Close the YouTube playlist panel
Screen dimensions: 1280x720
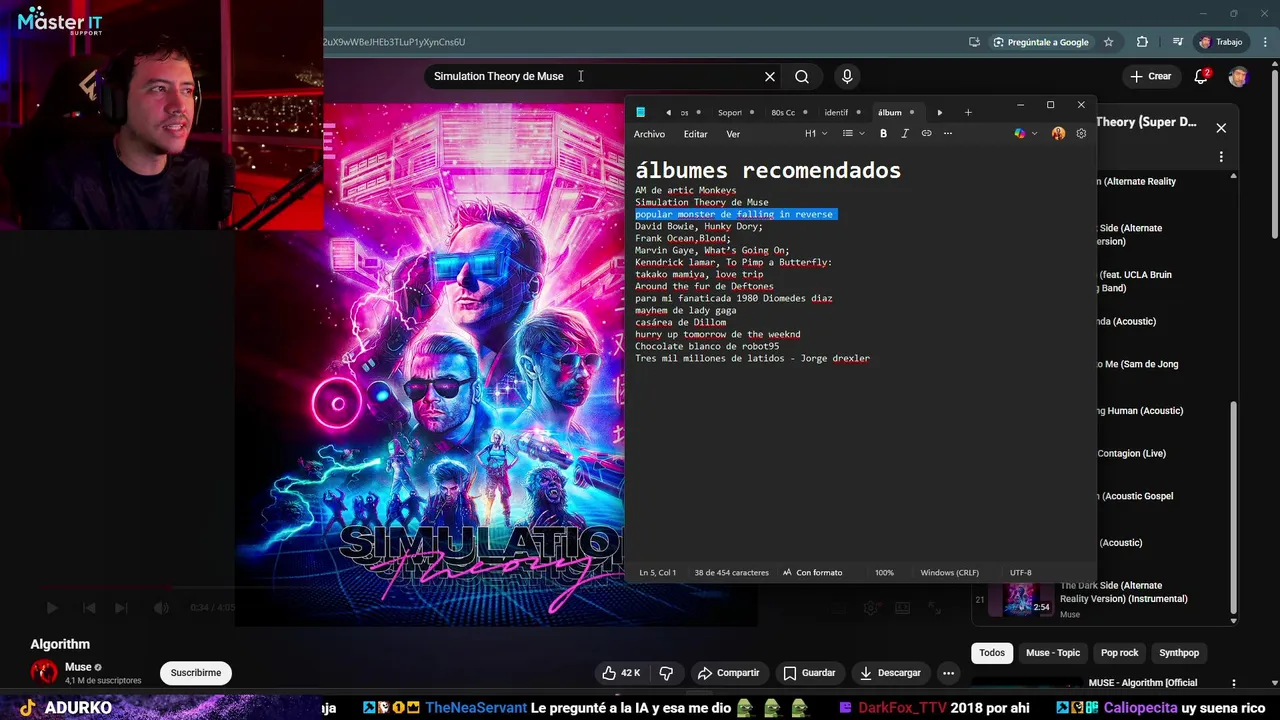pos(1221,128)
